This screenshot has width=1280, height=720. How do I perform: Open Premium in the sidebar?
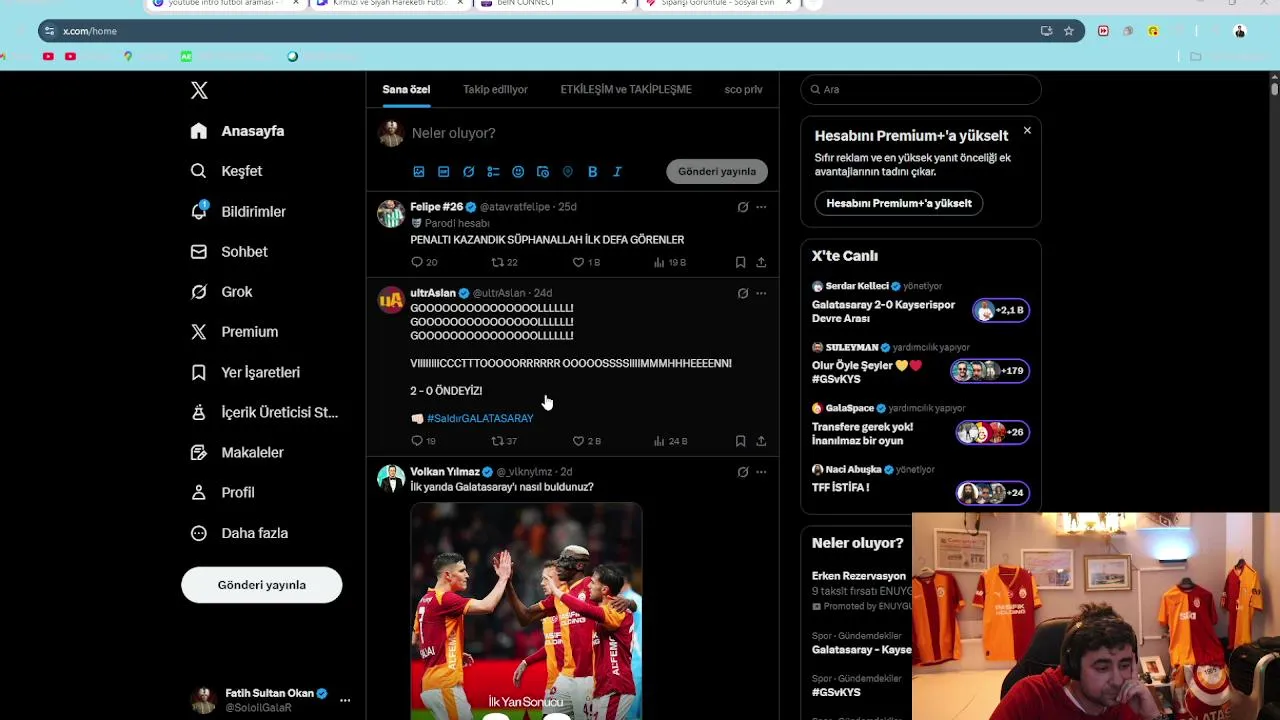pyautogui.click(x=235, y=332)
